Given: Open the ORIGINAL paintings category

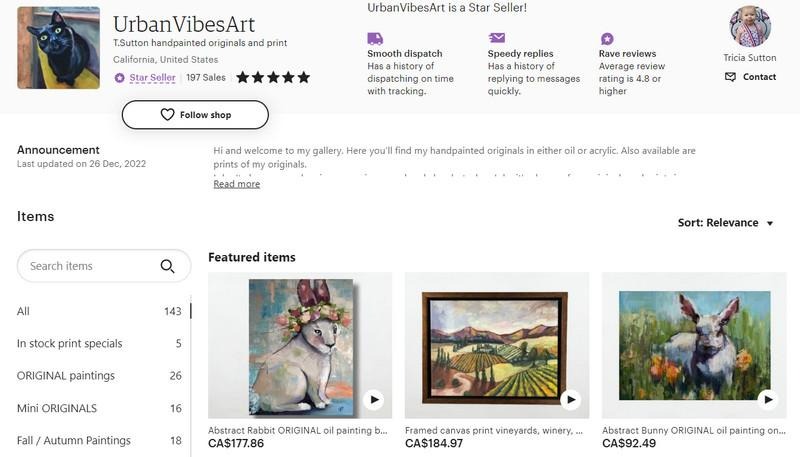Looking at the screenshot, I should [x=66, y=376].
